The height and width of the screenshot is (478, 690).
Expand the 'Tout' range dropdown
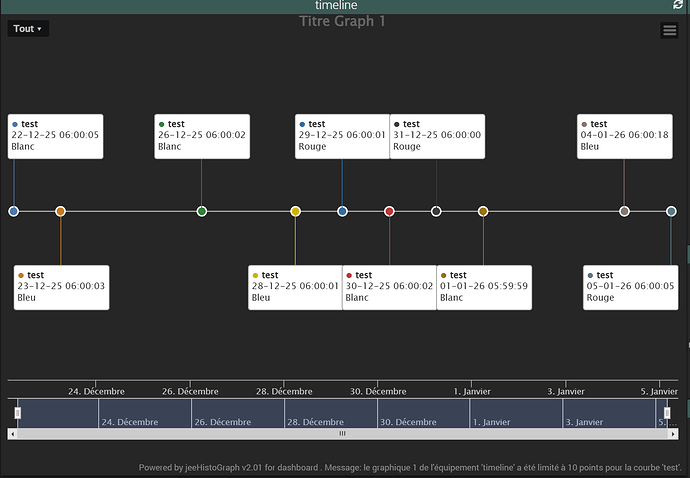point(28,29)
